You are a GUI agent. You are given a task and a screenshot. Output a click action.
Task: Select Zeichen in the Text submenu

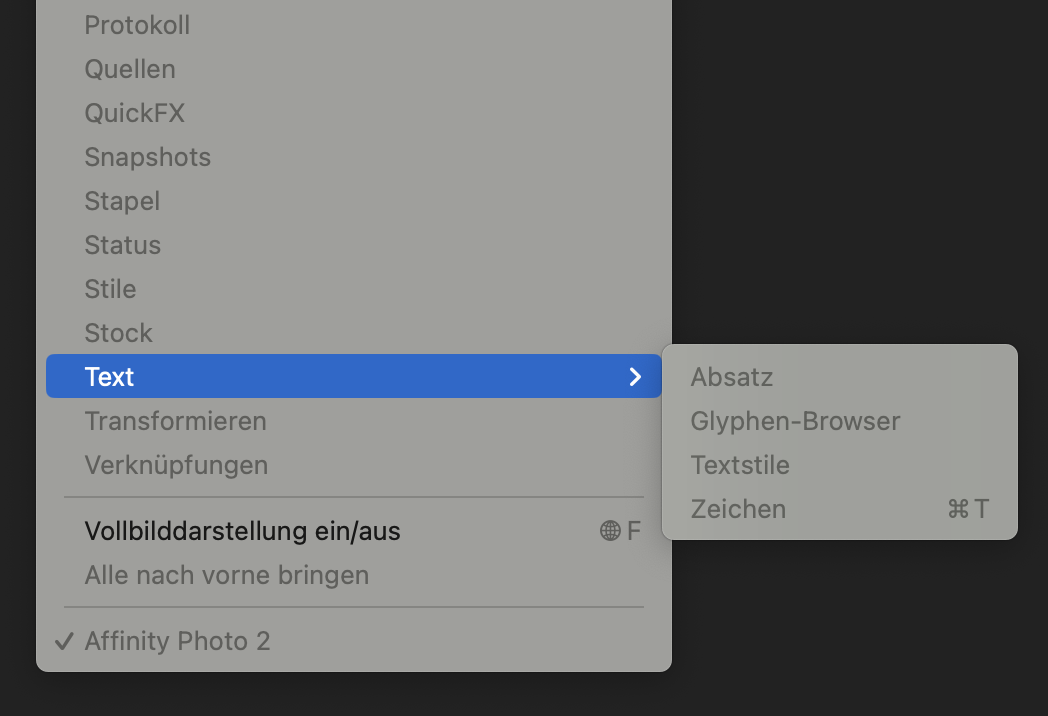[x=839, y=509]
